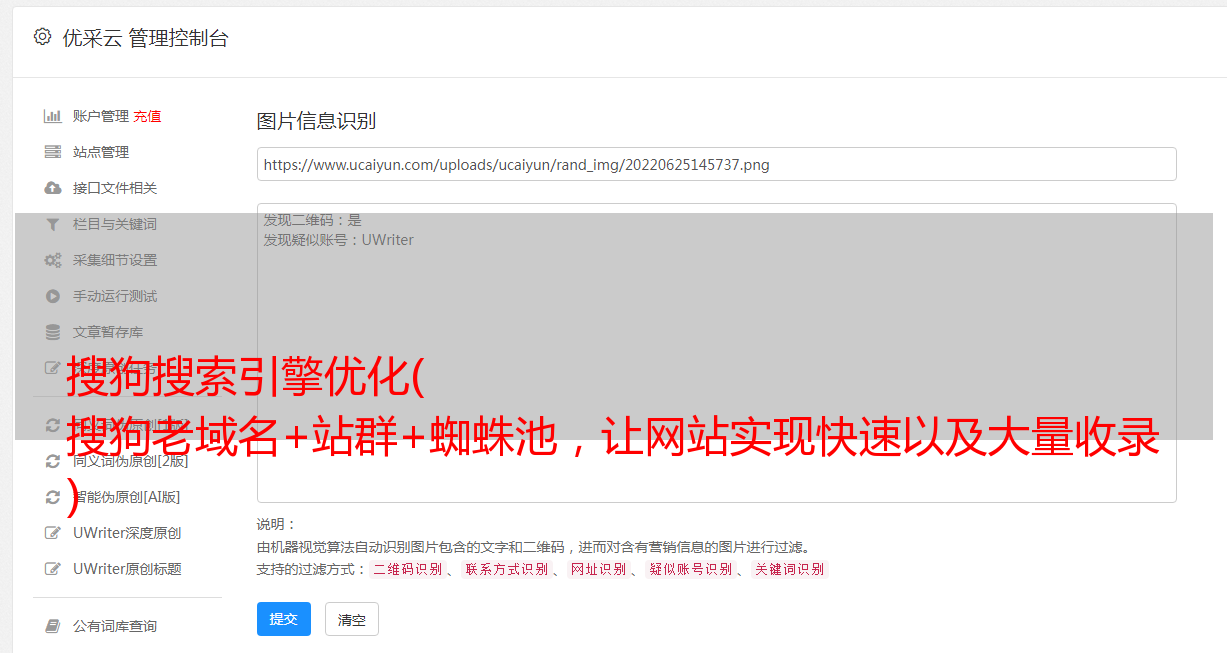Image resolution: width=1227 pixels, height=653 pixels.
Task: Open UWriter深度原创 via its edit icon
Action: (53, 533)
